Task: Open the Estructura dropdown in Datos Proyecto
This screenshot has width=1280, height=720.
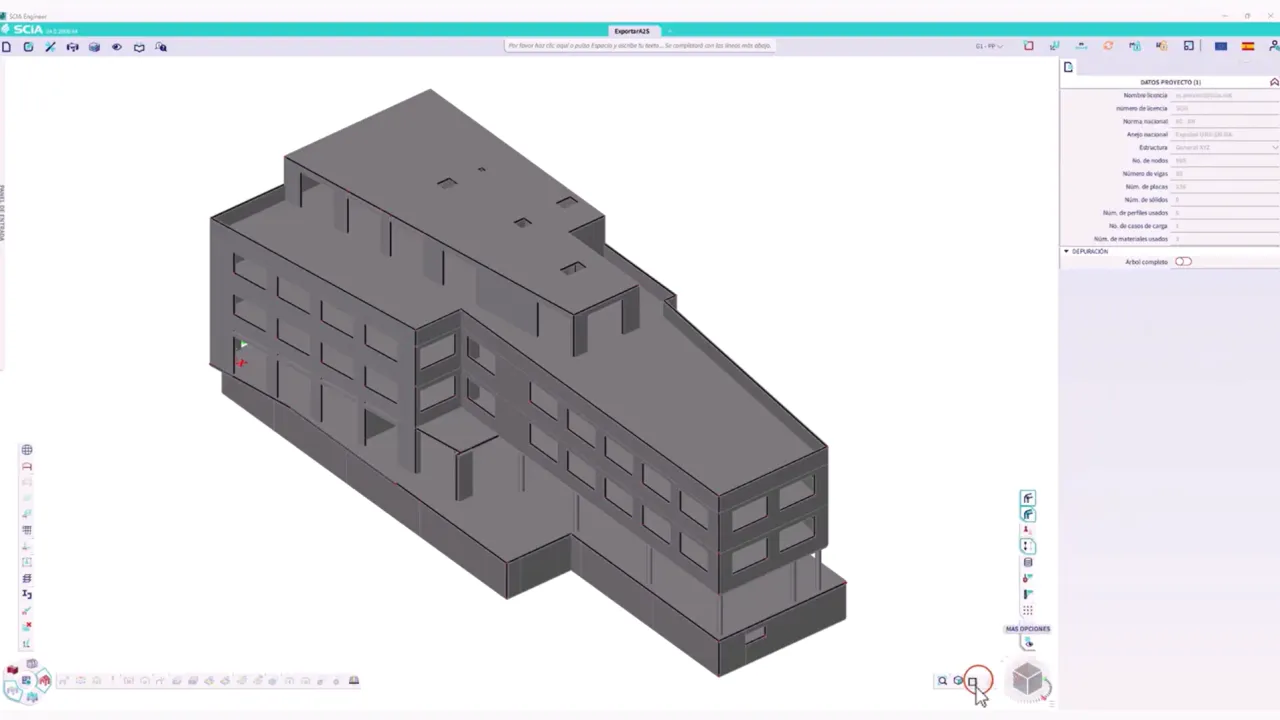Action: [x=1273, y=147]
